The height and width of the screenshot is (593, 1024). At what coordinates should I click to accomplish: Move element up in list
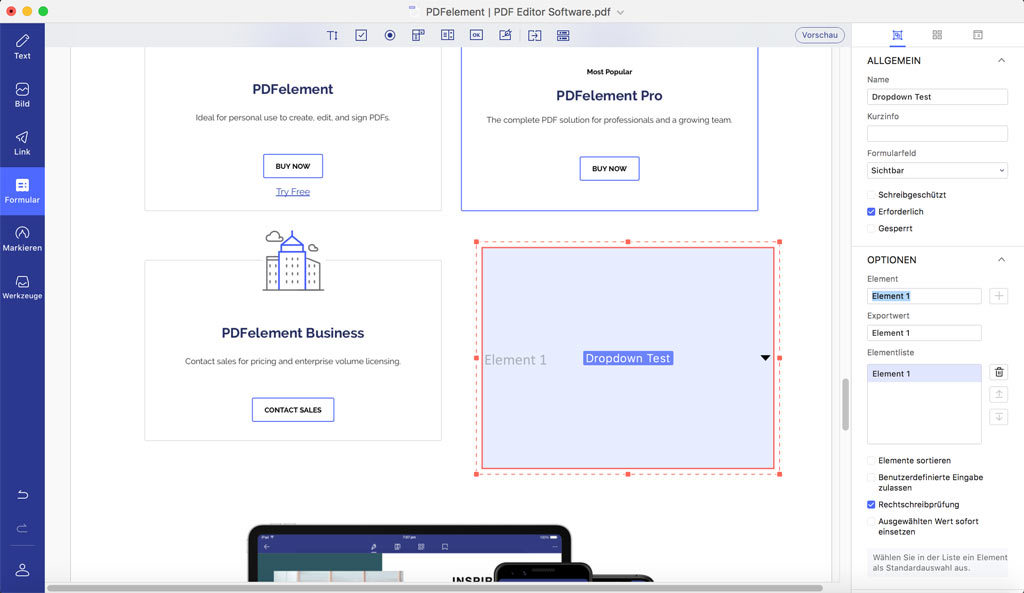pyautogui.click(x=999, y=394)
